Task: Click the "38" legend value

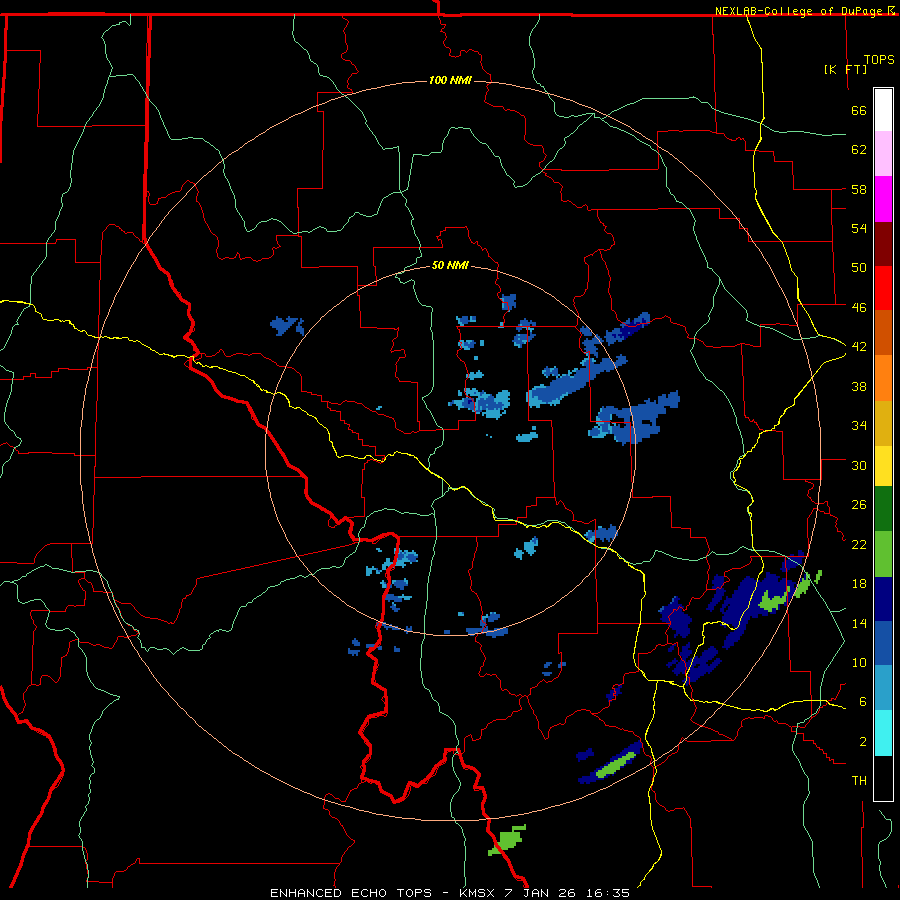Action: click(859, 386)
